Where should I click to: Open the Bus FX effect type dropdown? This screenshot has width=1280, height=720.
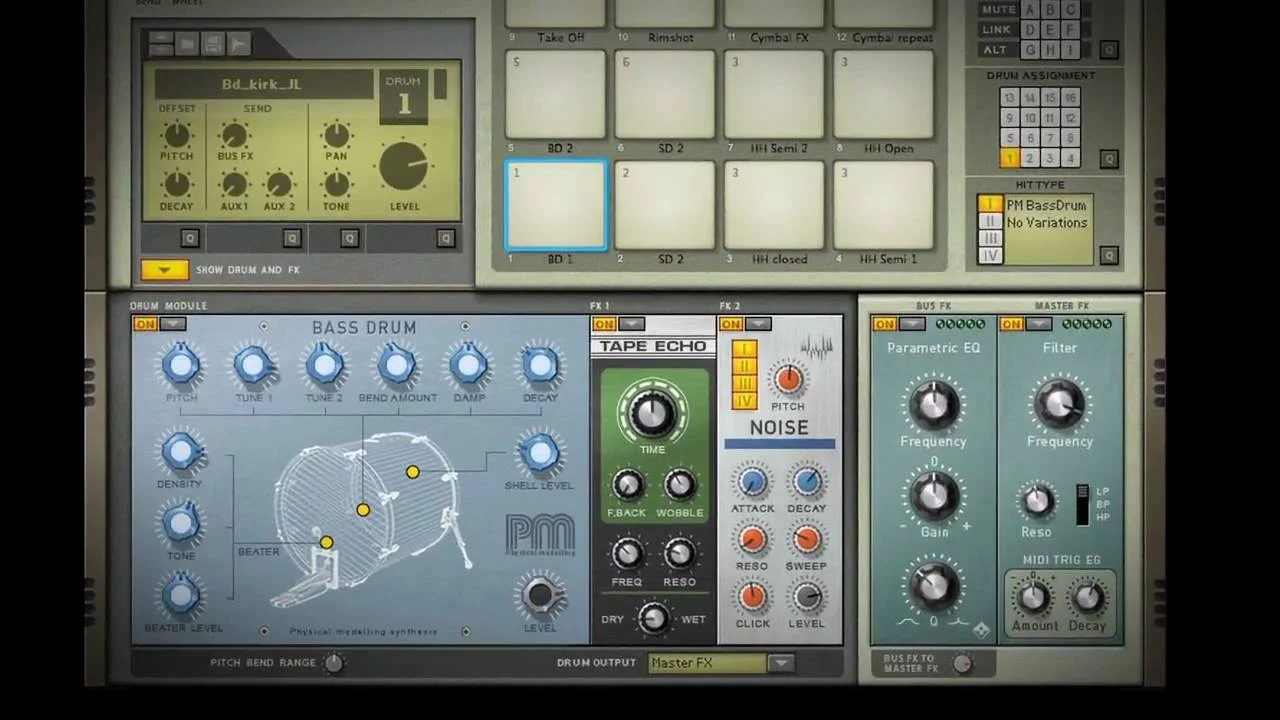911,324
